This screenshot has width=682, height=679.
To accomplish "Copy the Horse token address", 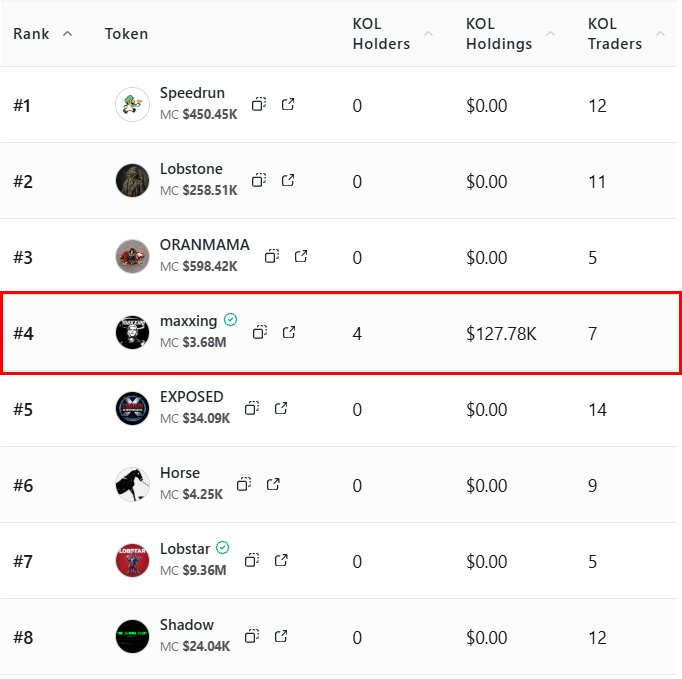I will (x=244, y=484).
